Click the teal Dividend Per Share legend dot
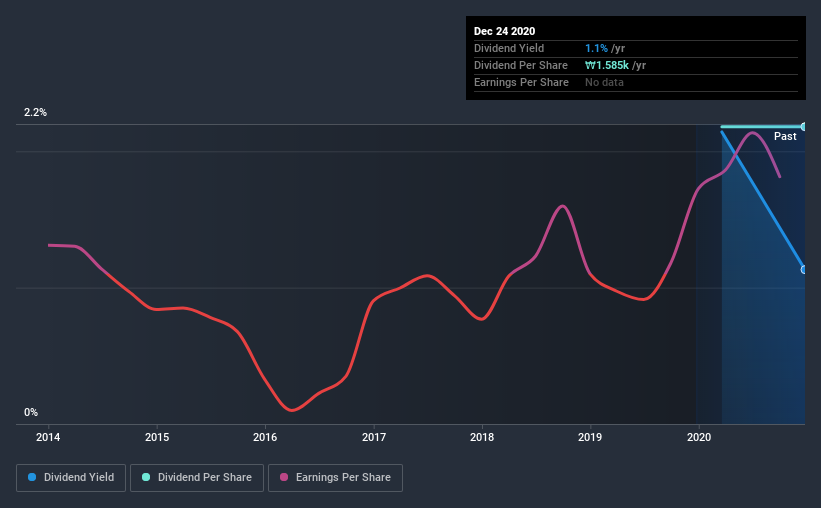821x508 pixels. tap(146, 477)
